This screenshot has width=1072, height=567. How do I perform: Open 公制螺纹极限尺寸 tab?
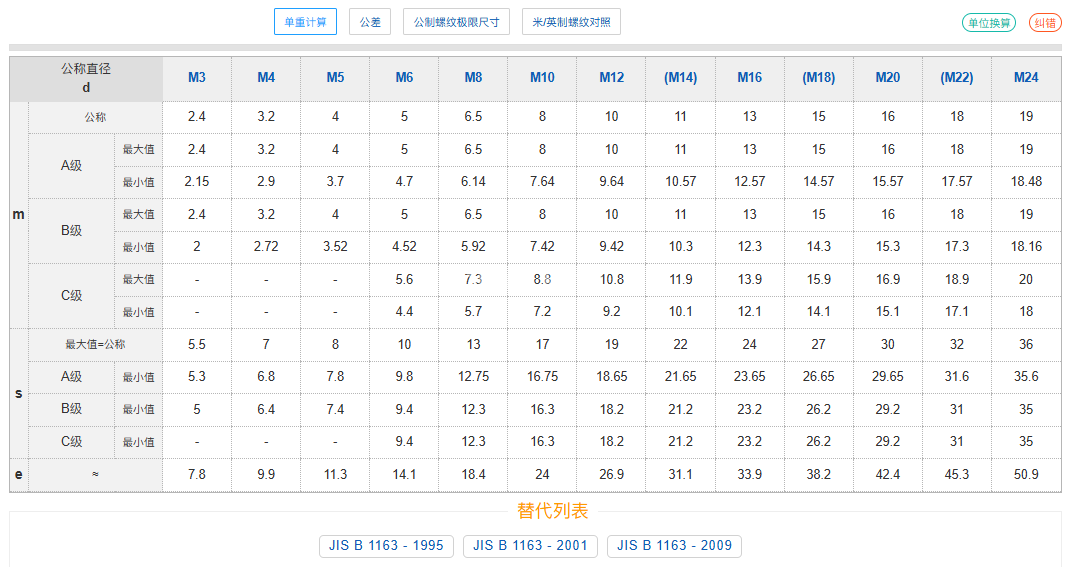coord(456,22)
